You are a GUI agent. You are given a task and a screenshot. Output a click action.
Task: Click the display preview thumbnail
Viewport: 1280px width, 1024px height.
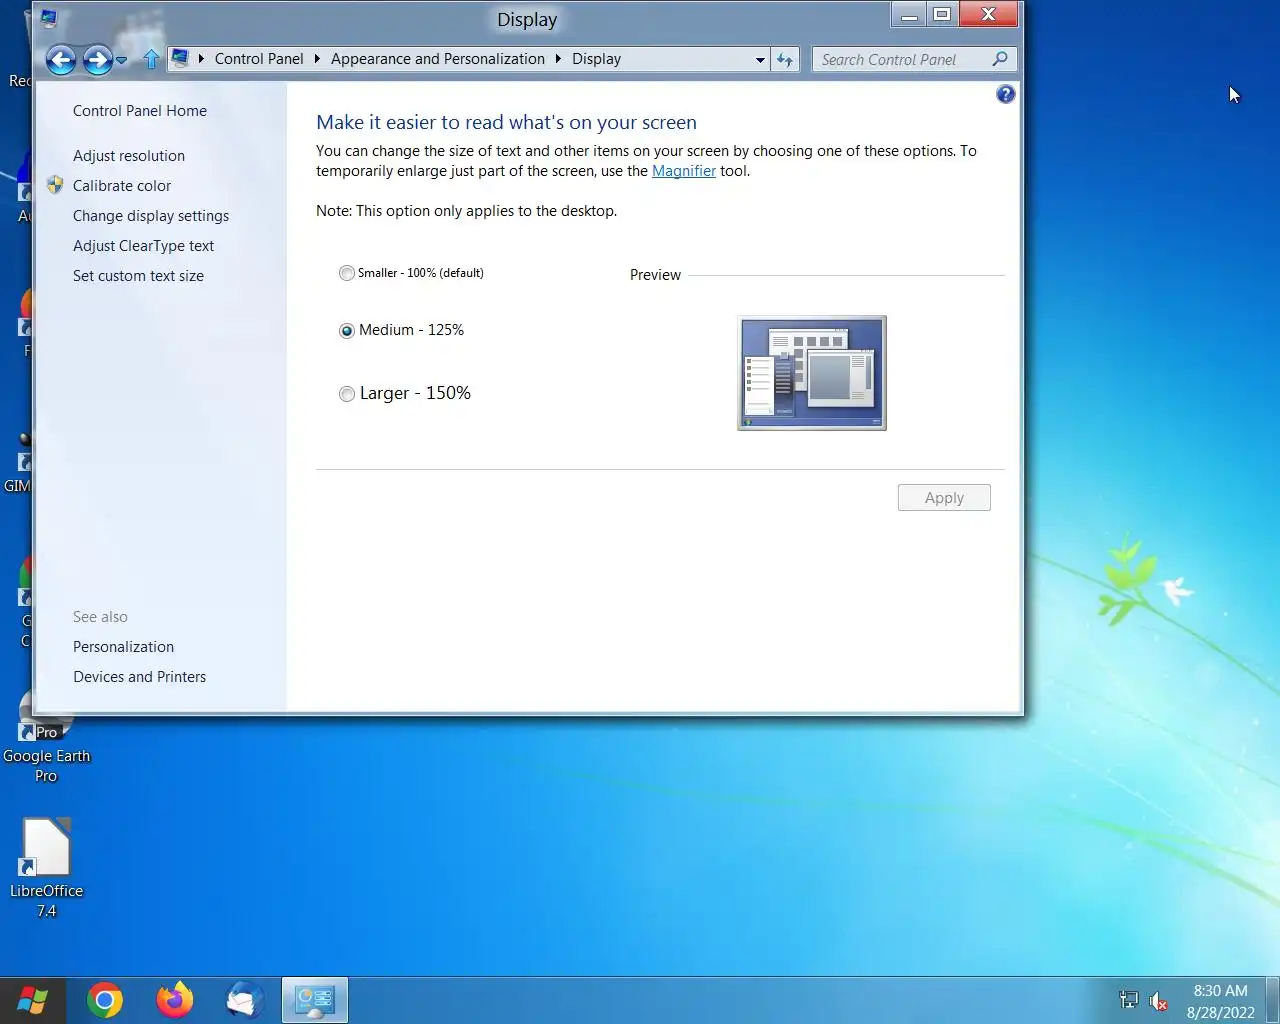tap(812, 373)
